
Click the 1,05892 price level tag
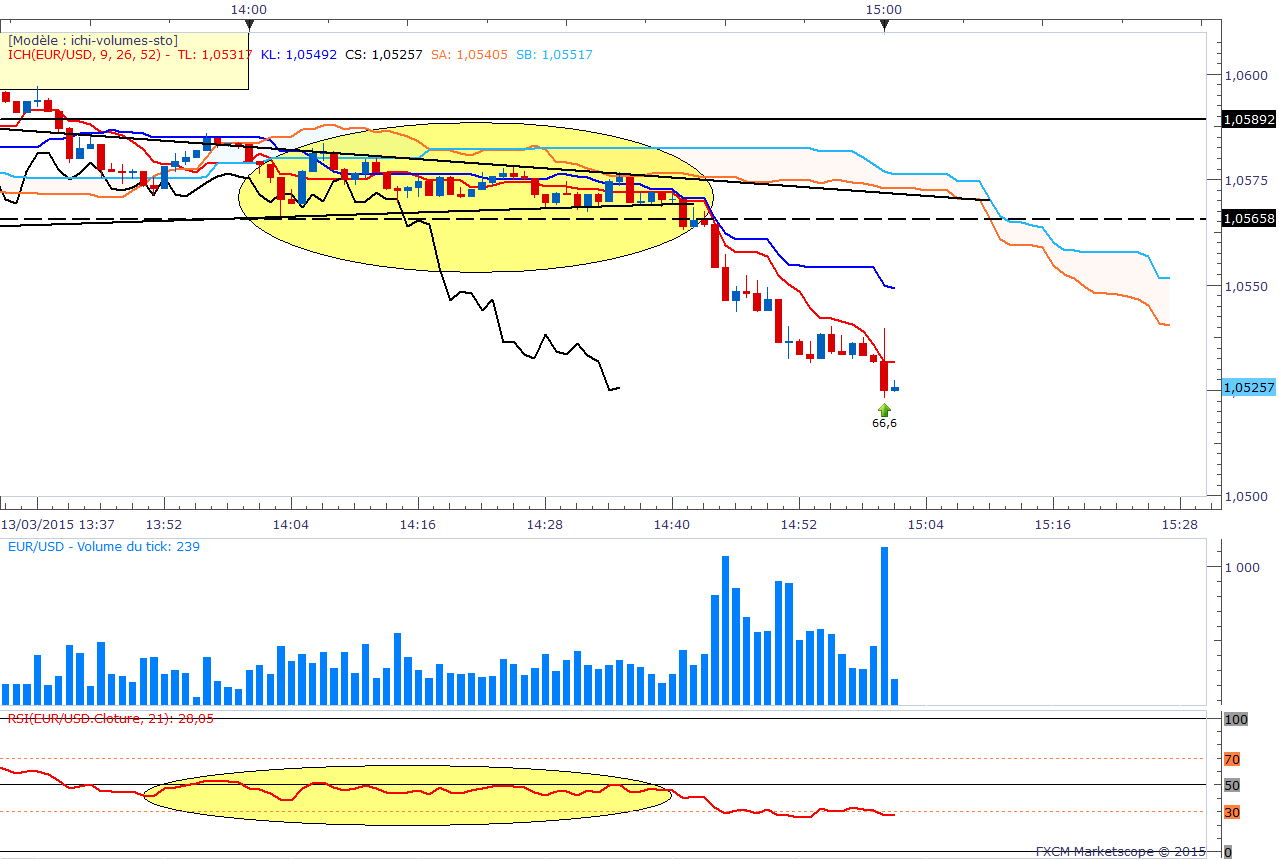click(1248, 119)
